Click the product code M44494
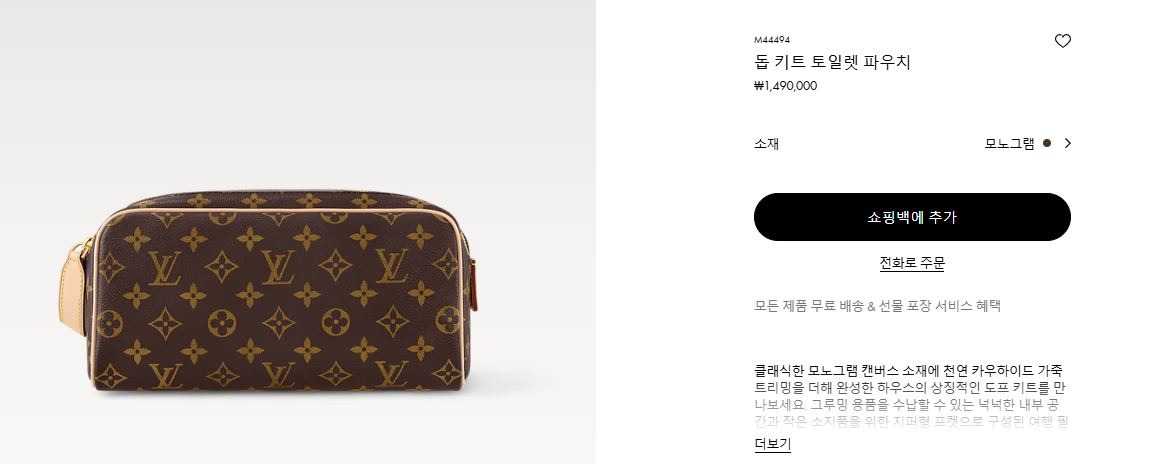The height and width of the screenshot is (464, 1161). tap(772, 40)
